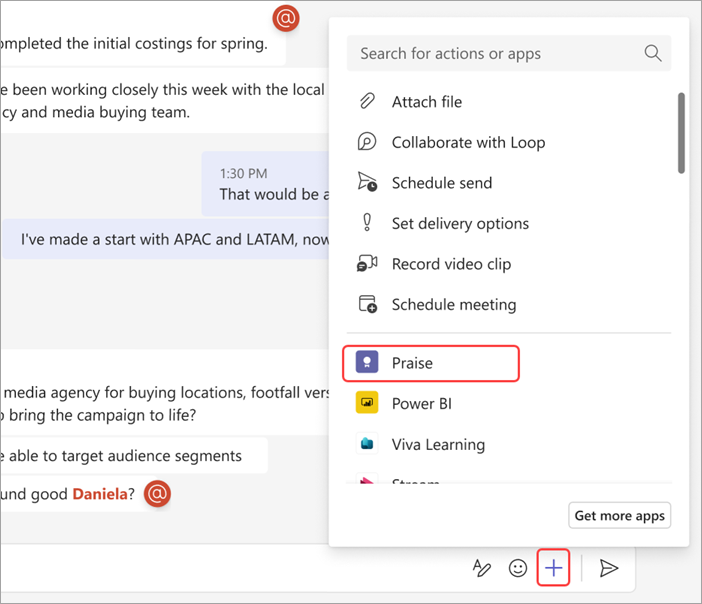This screenshot has width=702, height=604.
Task: Open the emoji smiley picker
Action: pos(518,569)
